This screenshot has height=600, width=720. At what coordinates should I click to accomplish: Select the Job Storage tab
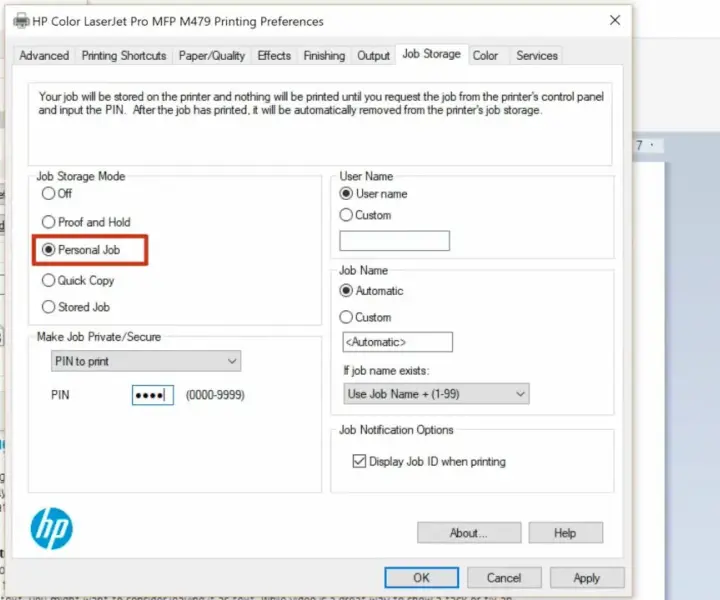[x=432, y=54]
